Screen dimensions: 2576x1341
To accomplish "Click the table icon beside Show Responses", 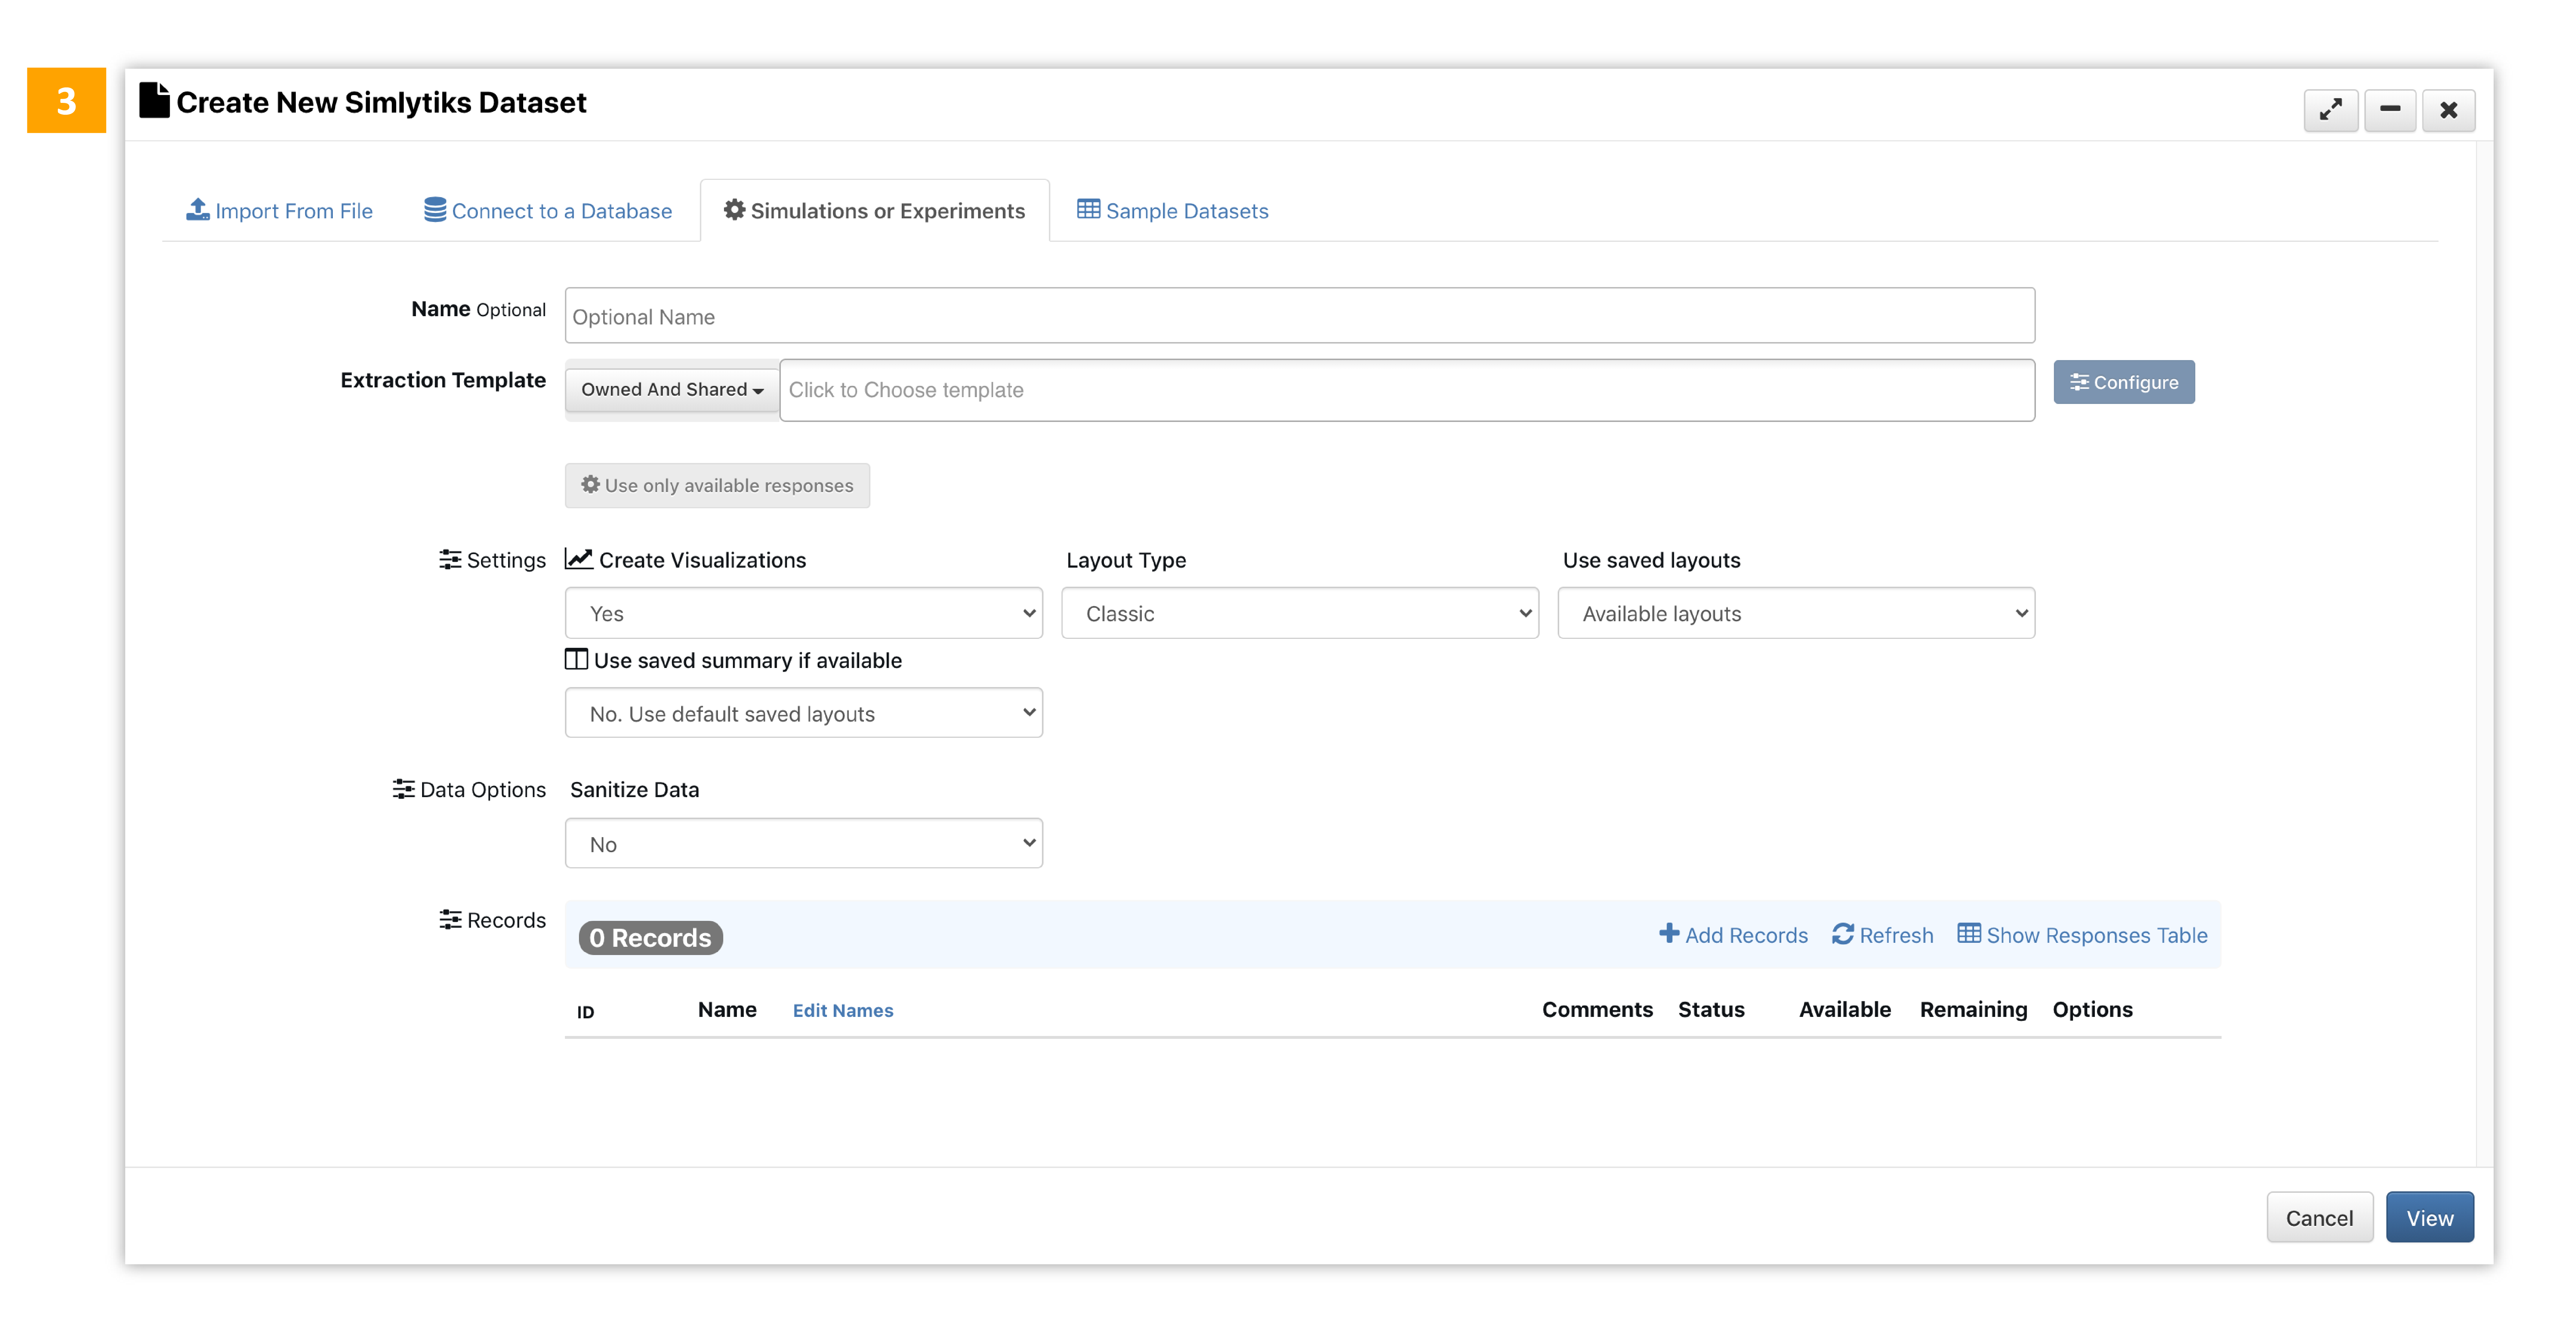I will click(1969, 933).
